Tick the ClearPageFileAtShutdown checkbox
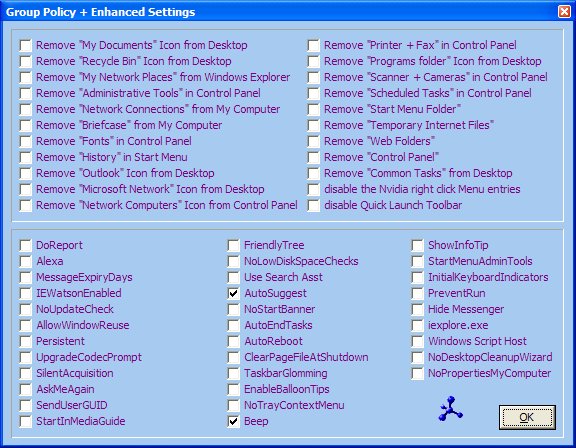This screenshot has width=576, height=448. [x=233, y=357]
